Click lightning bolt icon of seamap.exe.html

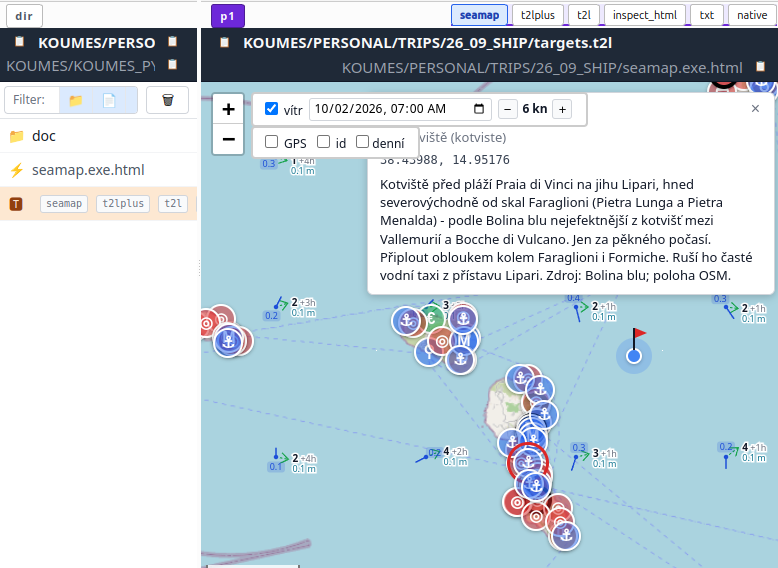[16, 170]
